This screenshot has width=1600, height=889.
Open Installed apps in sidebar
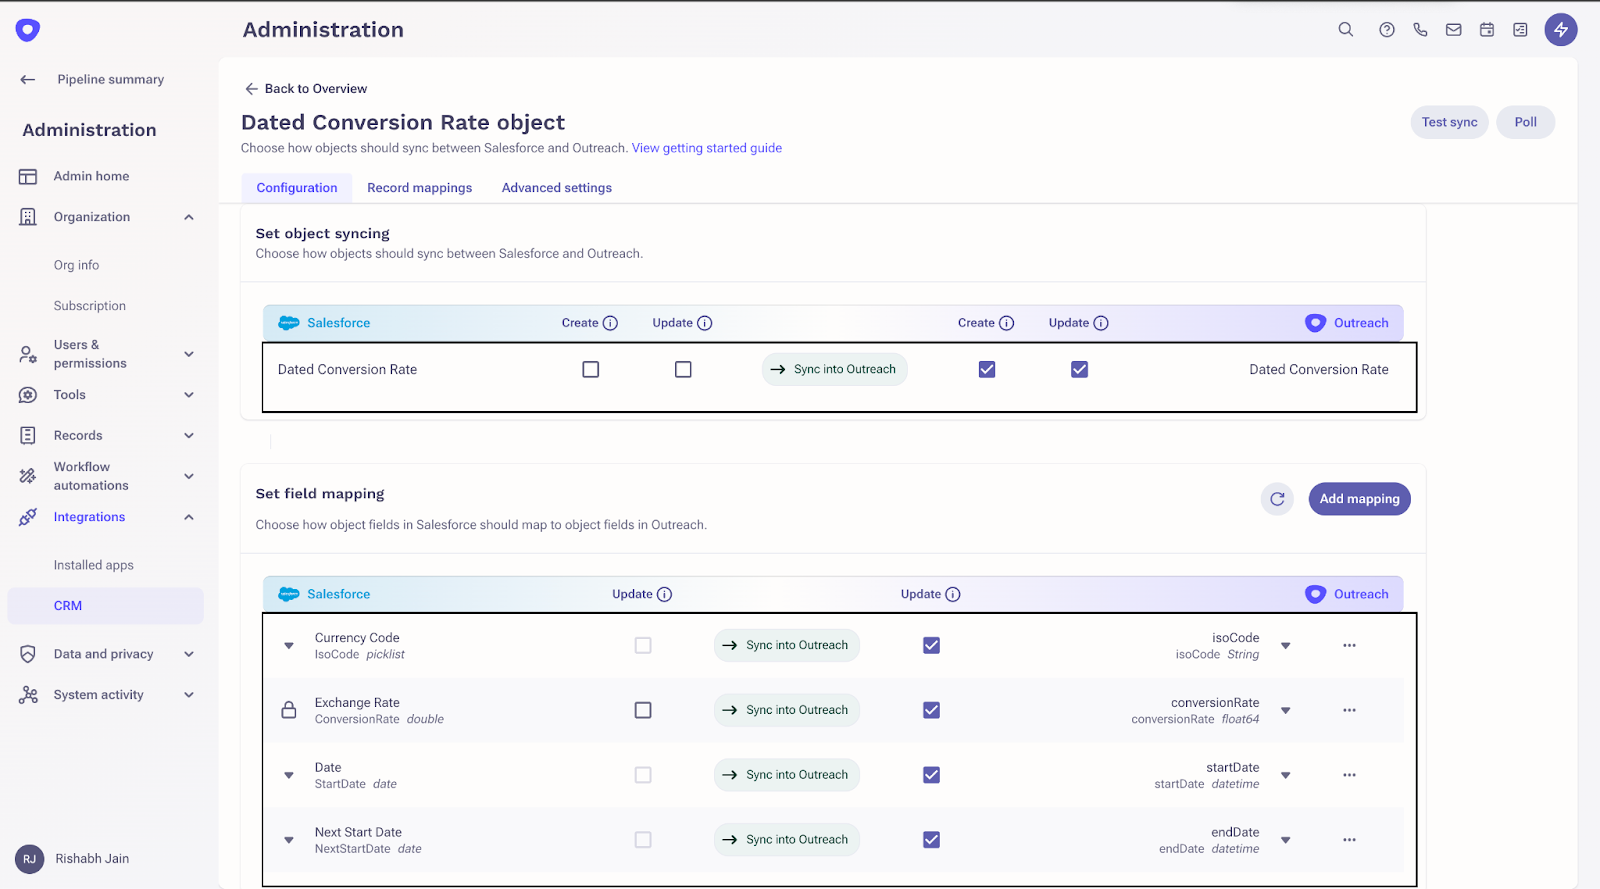pos(94,565)
